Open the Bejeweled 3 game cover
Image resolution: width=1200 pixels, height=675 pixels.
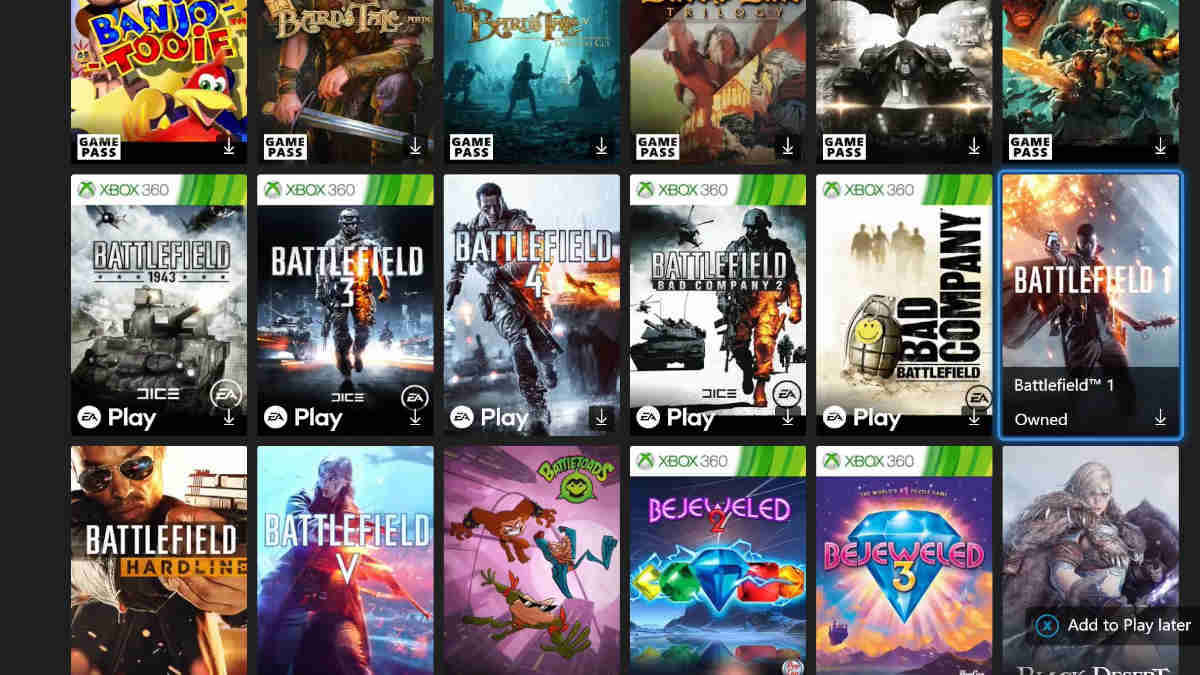tap(904, 560)
